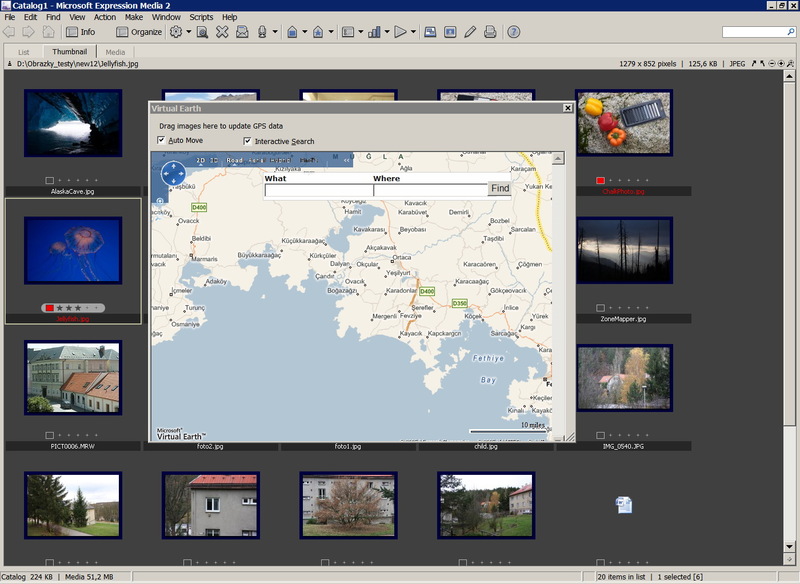Viewport: 800px width, 584px height.
Task: Switch to the Media tab
Action: click(115, 52)
